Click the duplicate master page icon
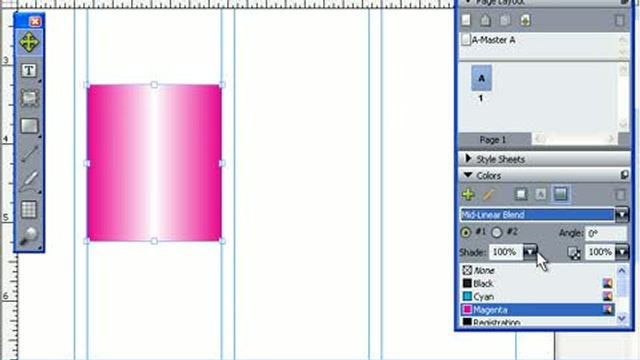 tap(505, 20)
